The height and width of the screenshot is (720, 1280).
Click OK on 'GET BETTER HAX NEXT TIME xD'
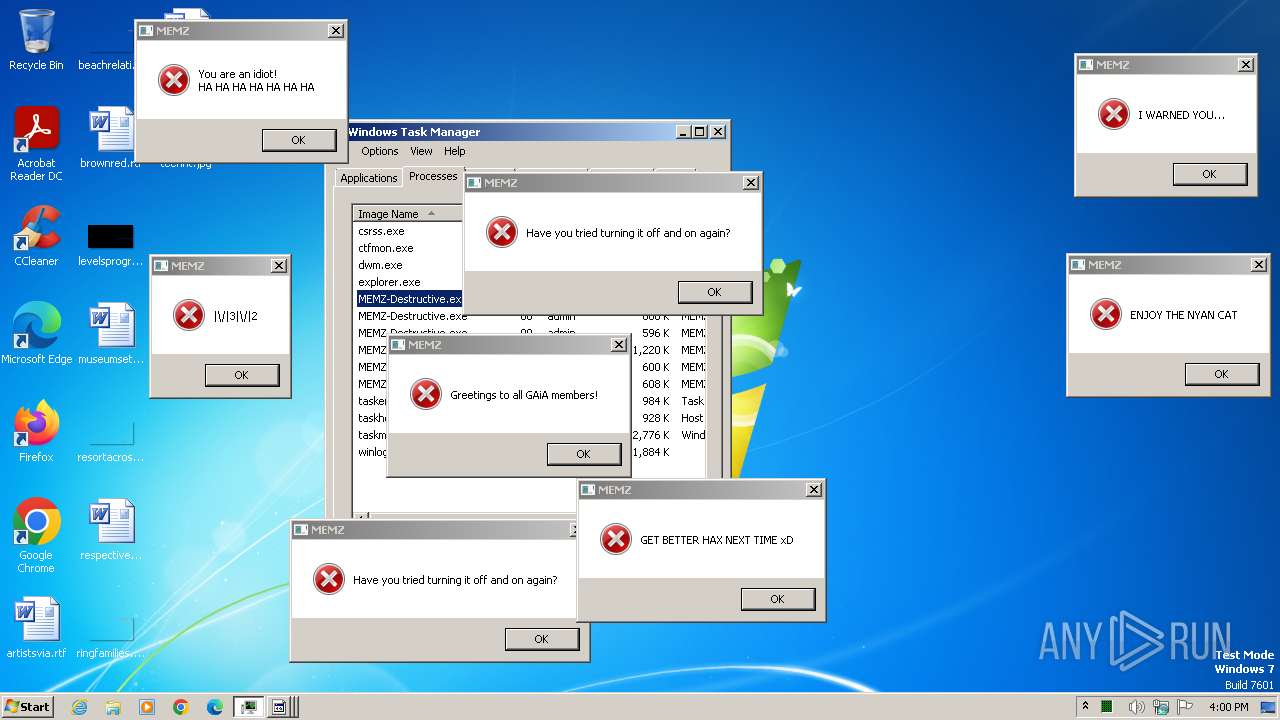pos(777,599)
